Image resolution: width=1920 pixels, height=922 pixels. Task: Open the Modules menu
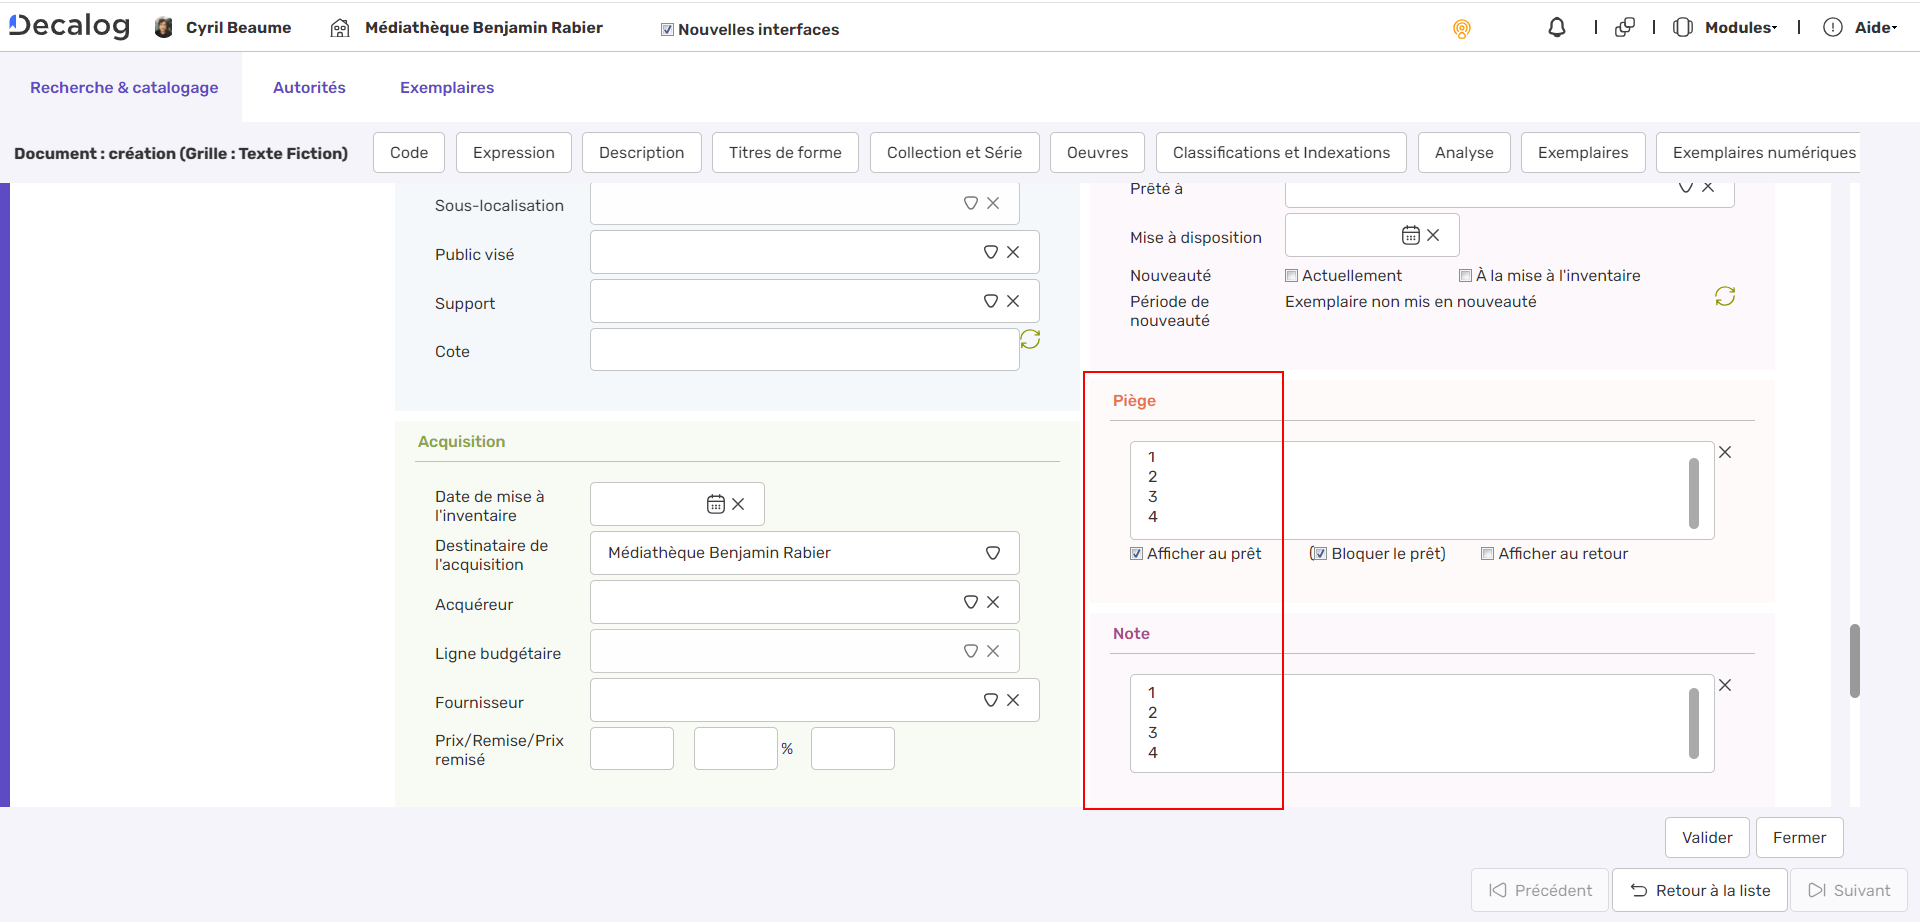(x=1739, y=28)
